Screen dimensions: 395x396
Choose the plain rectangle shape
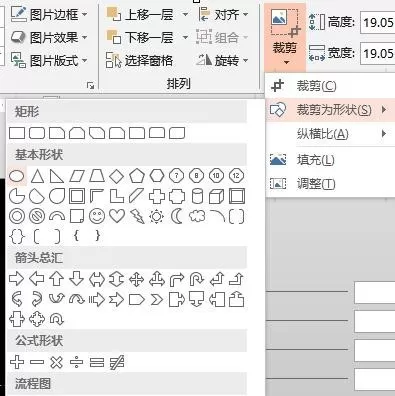click(x=17, y=133)
